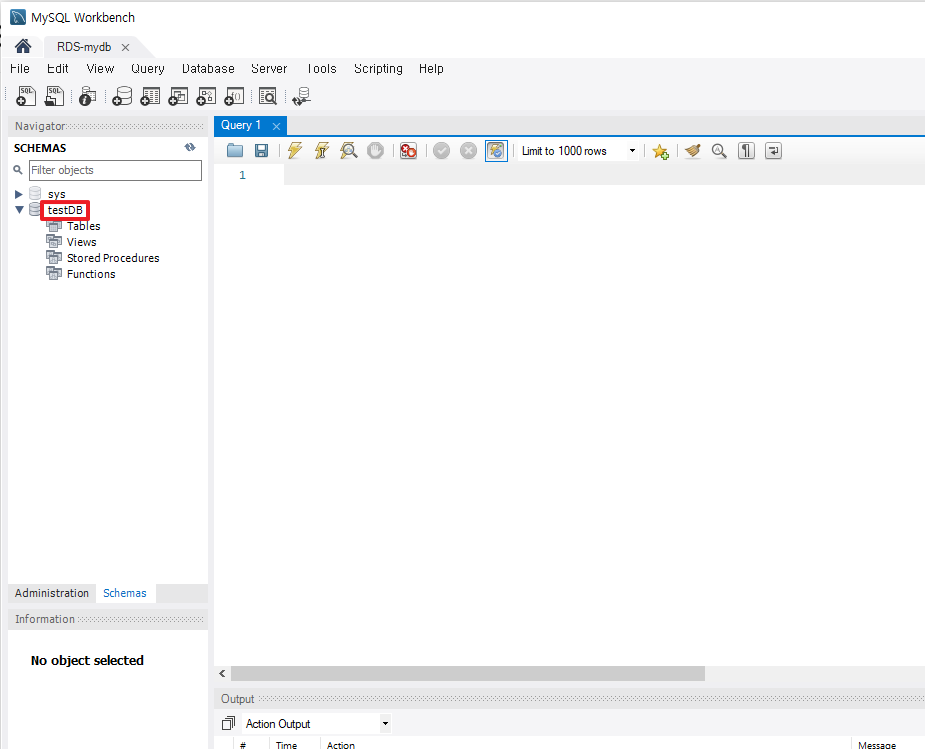Open the Tools menu
925x749 pixels.
322,68
